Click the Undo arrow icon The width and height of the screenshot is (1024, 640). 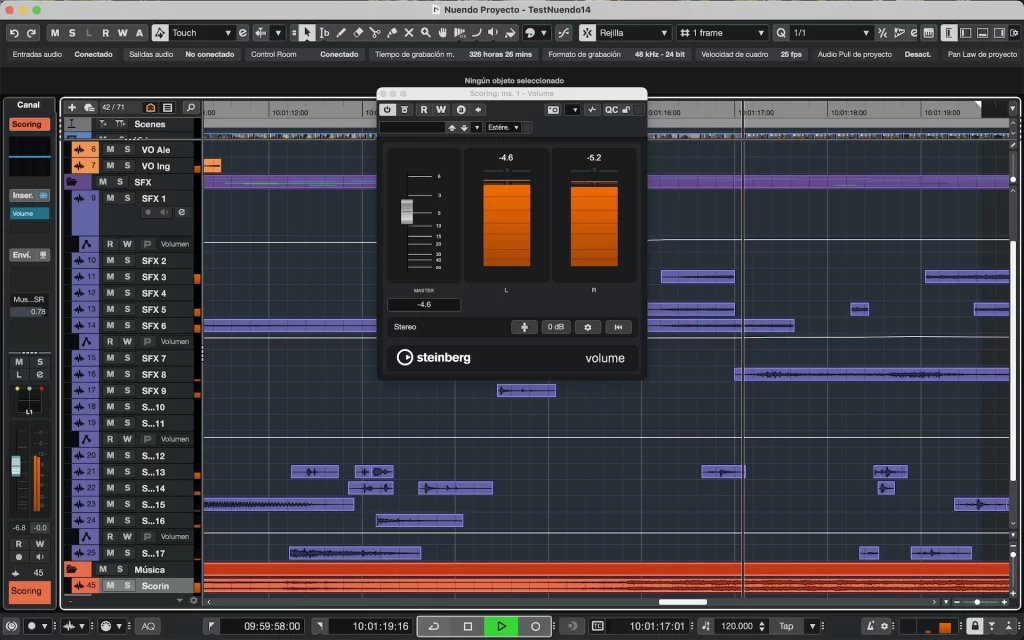pos(13,33)
